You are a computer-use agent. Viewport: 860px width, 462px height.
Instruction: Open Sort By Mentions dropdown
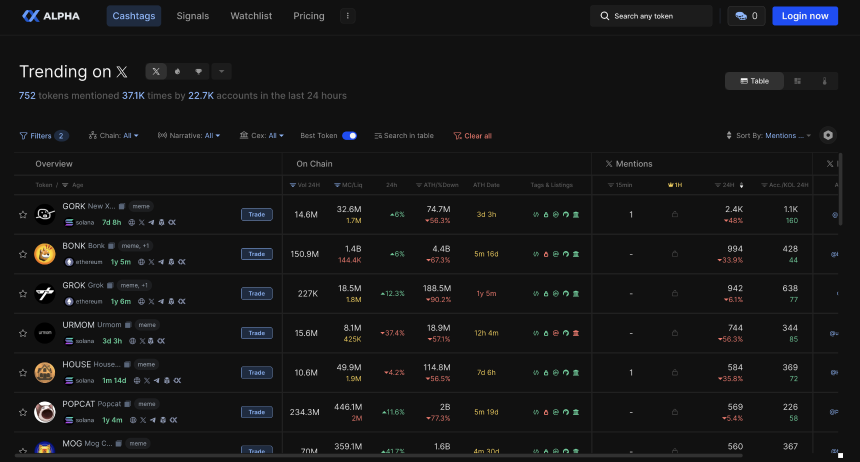(768, 136)
